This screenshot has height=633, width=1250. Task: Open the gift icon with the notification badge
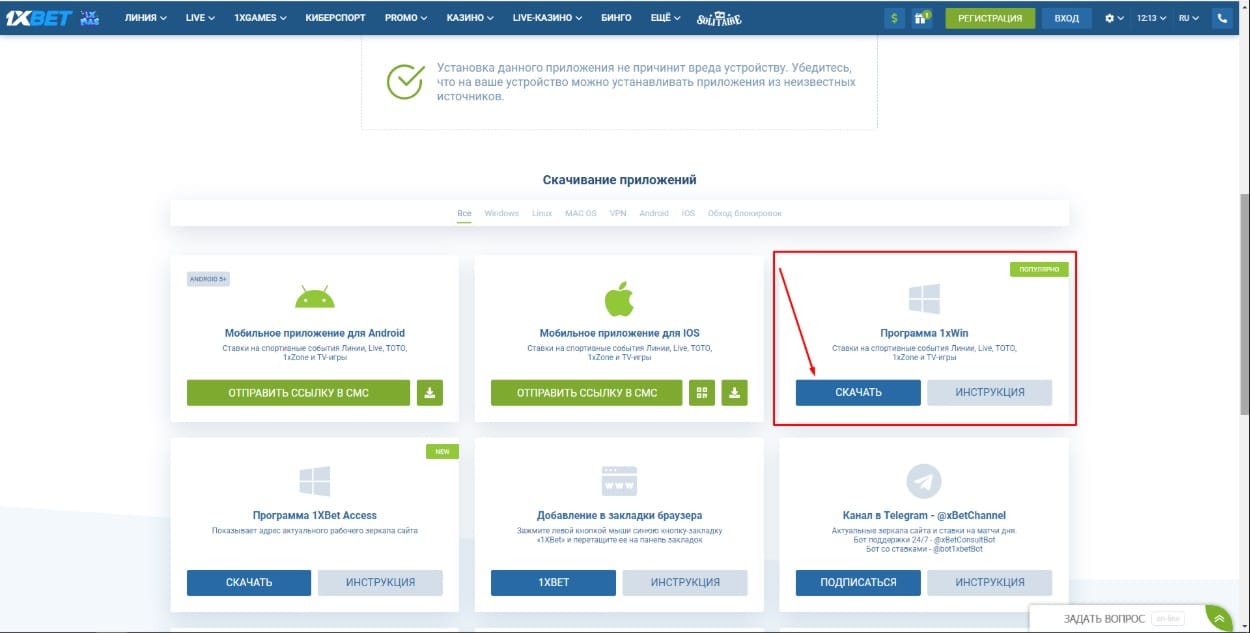(920, 17)
